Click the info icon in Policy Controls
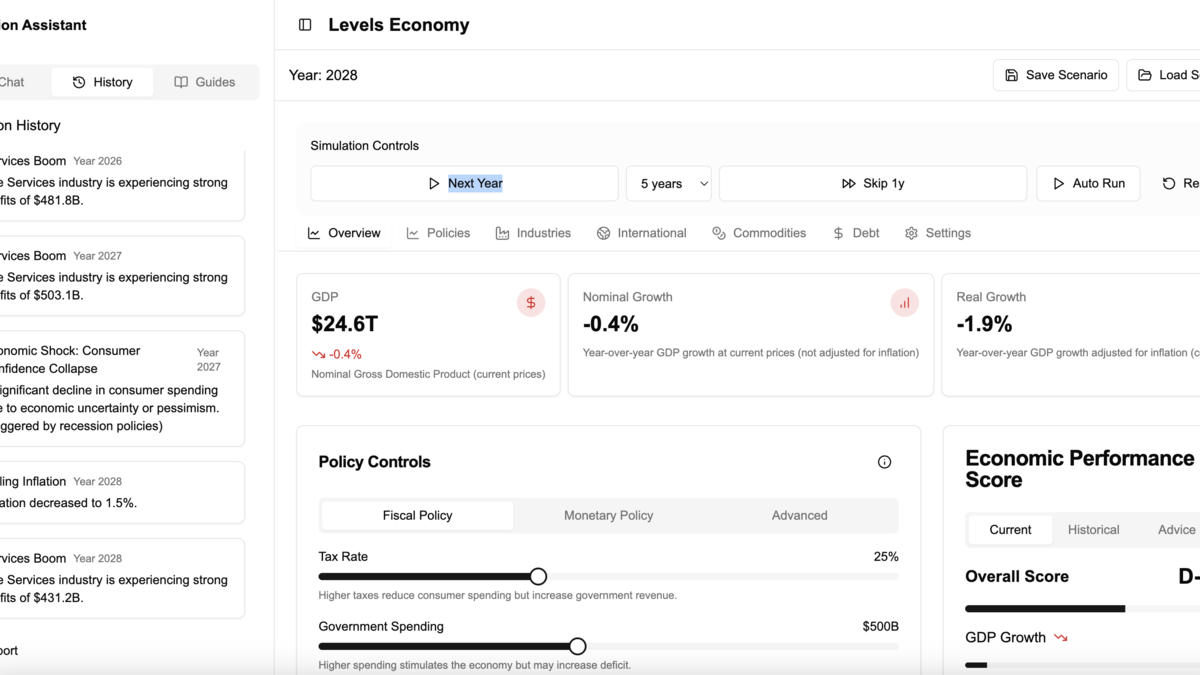Image resolution: width=1200 pixels, height=675 pixels. click(884, 461)
